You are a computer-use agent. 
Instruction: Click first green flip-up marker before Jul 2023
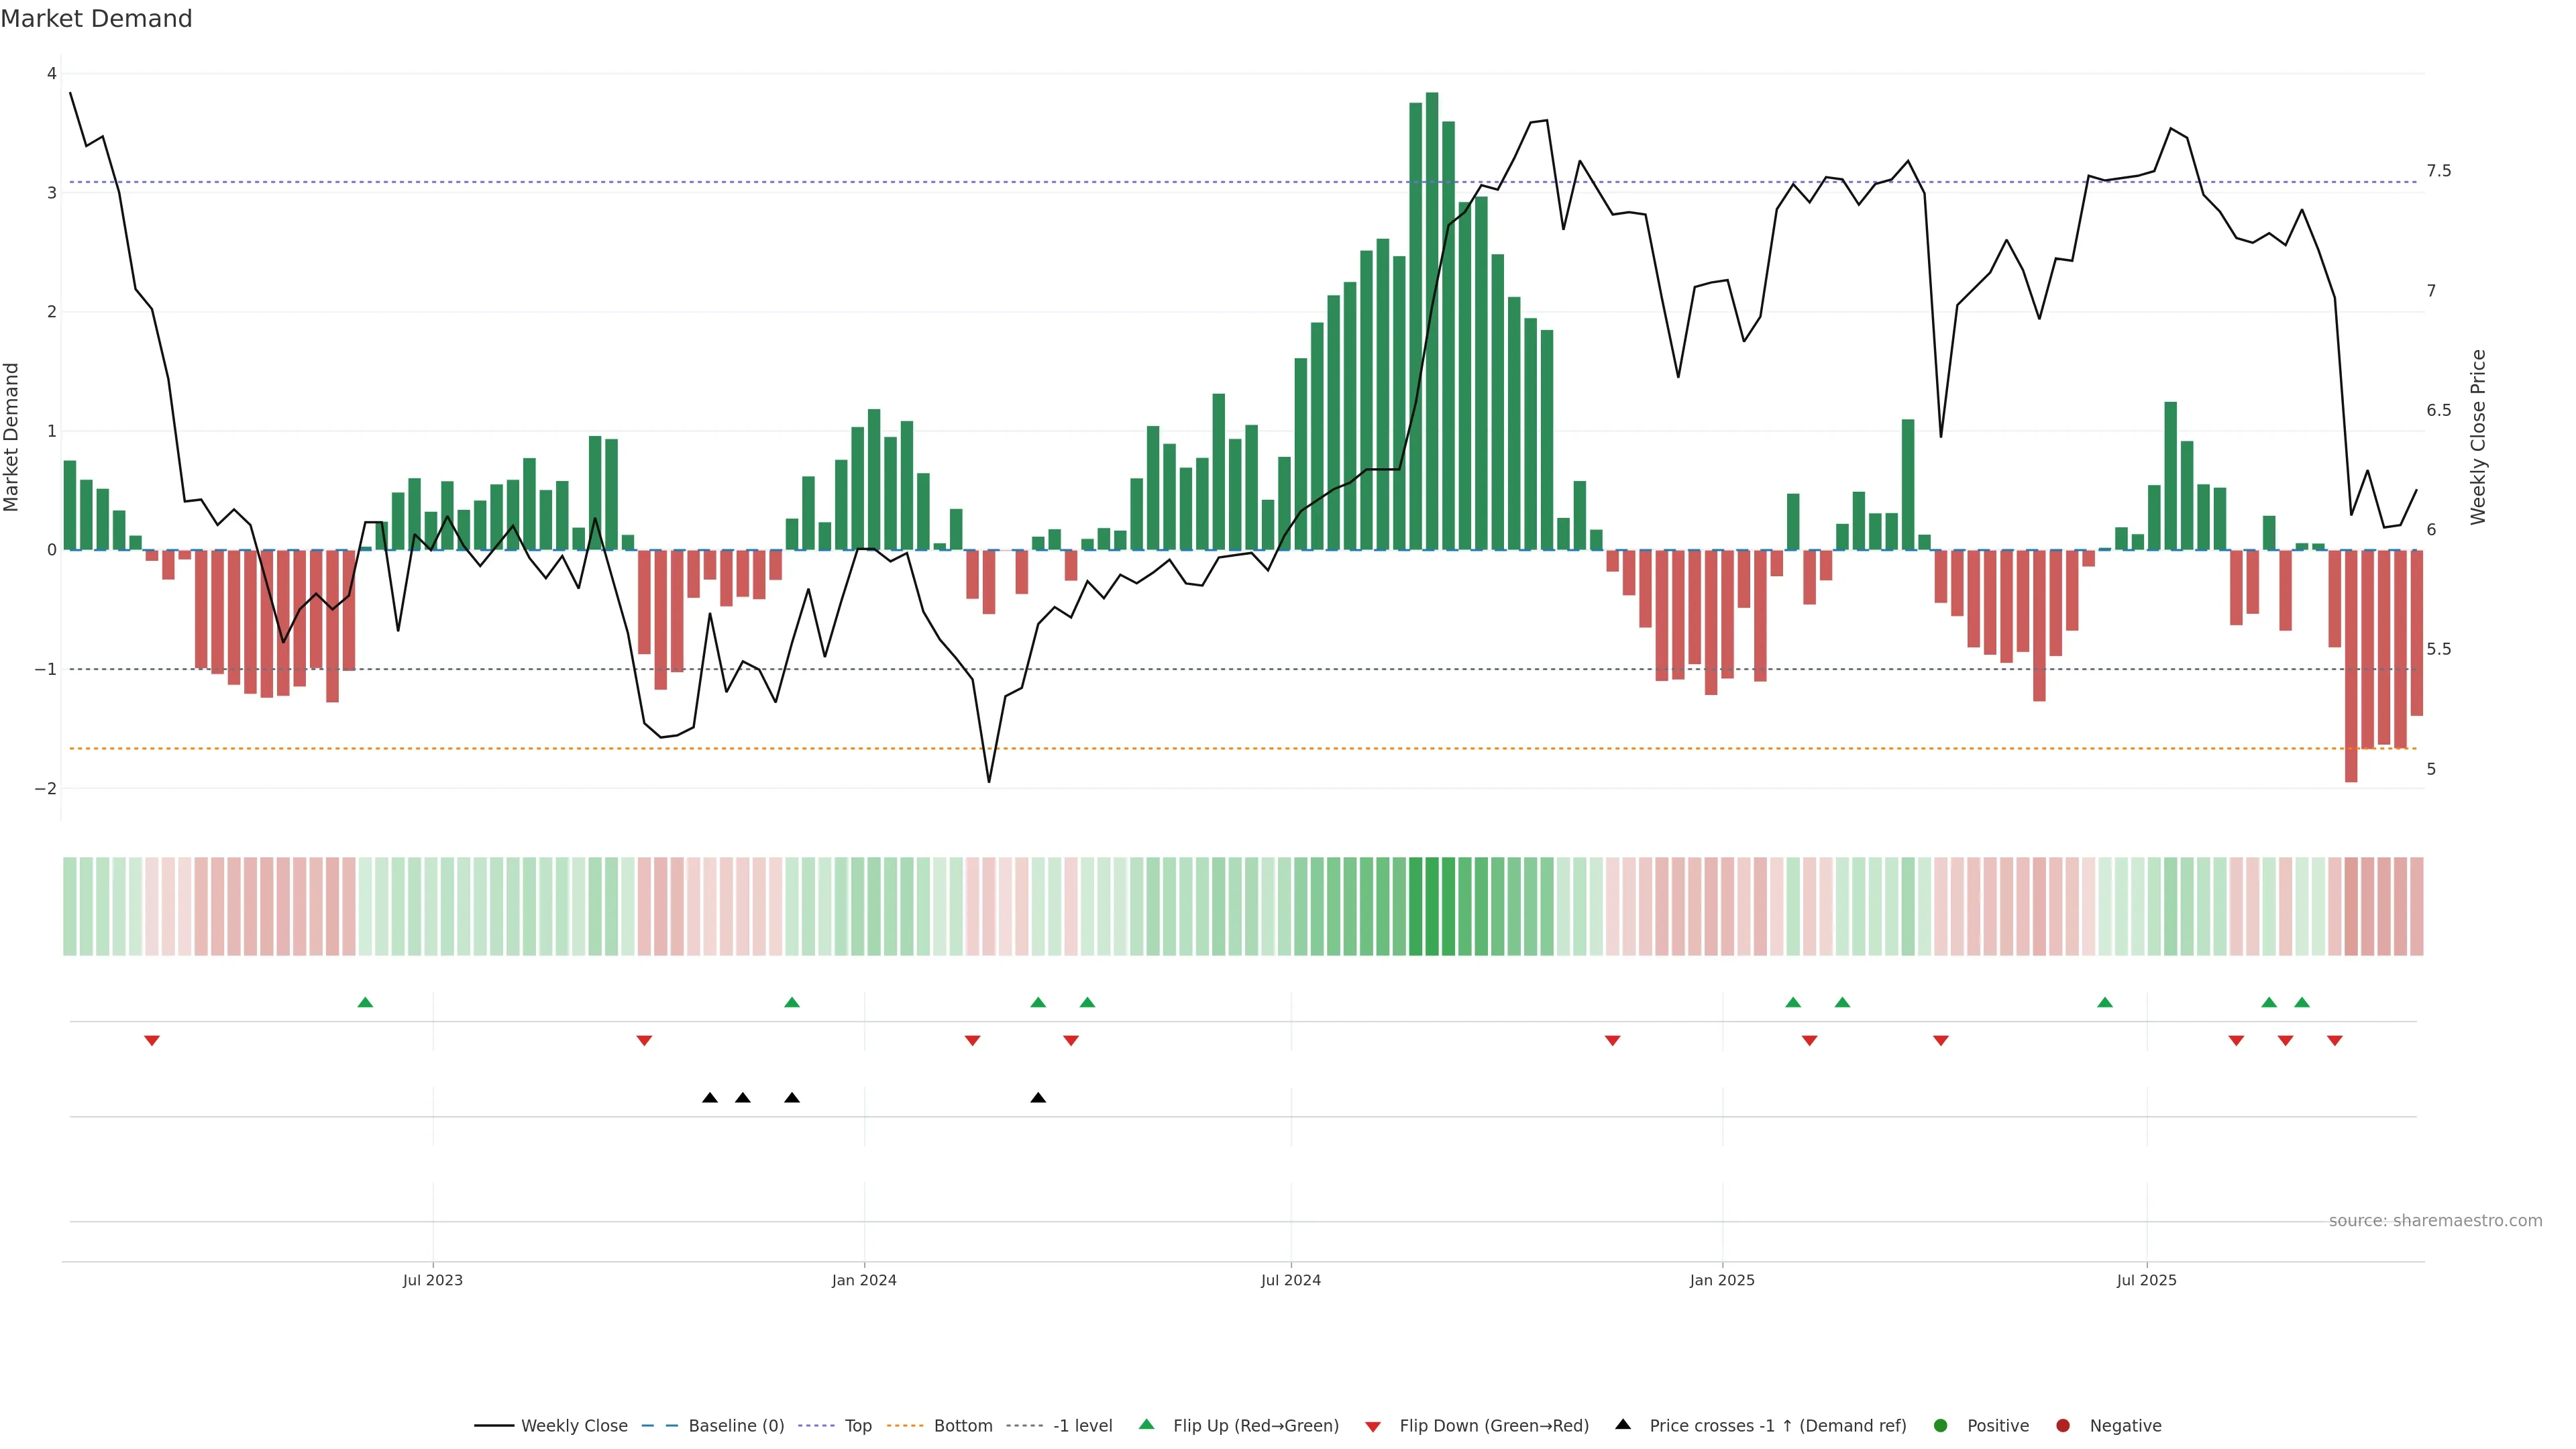click(x=365, y=1002)
